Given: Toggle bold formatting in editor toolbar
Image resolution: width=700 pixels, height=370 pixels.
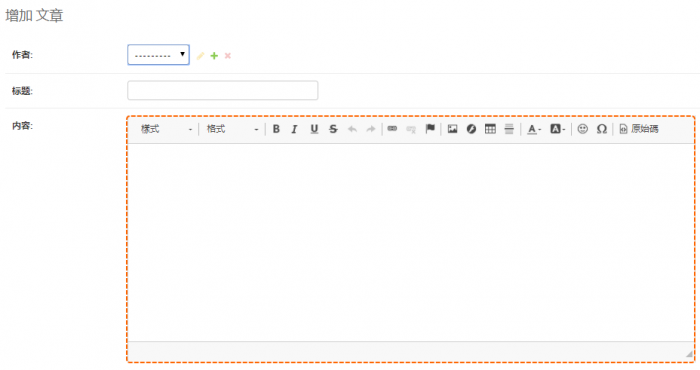Looking at the screenshot, I should click(276, 129).
